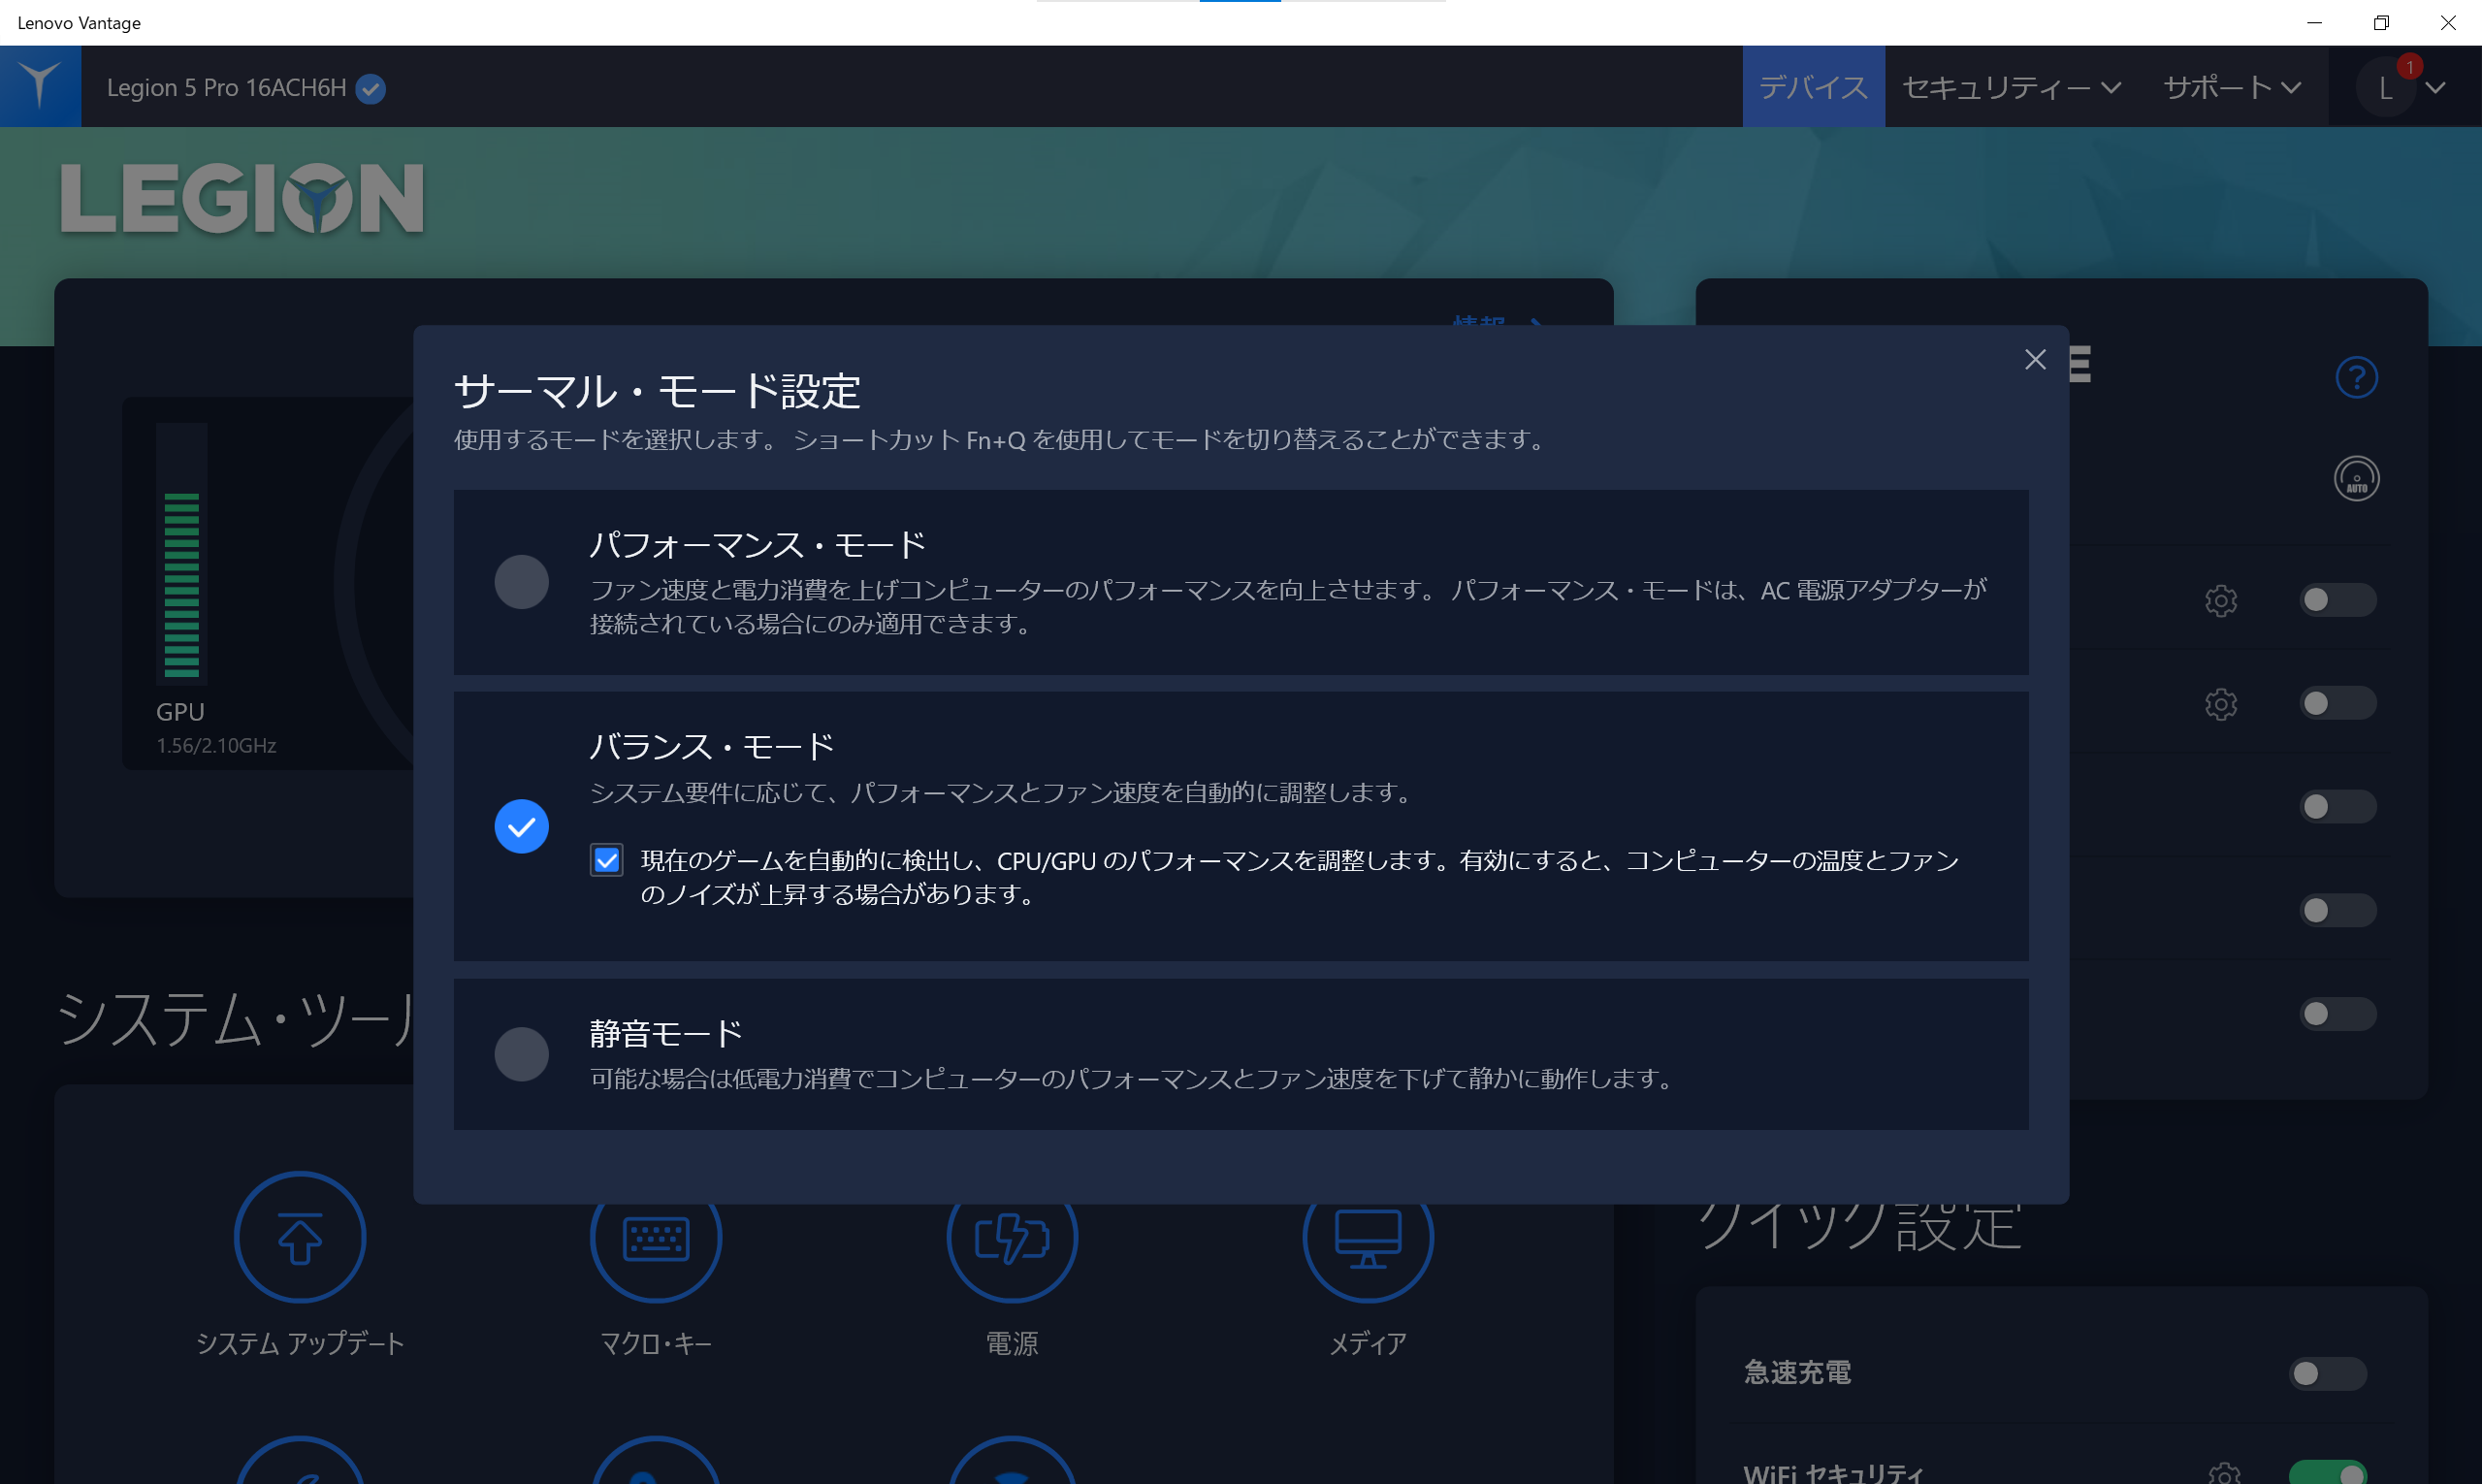Expand the セキュリティー menu

pos(2011,87)
